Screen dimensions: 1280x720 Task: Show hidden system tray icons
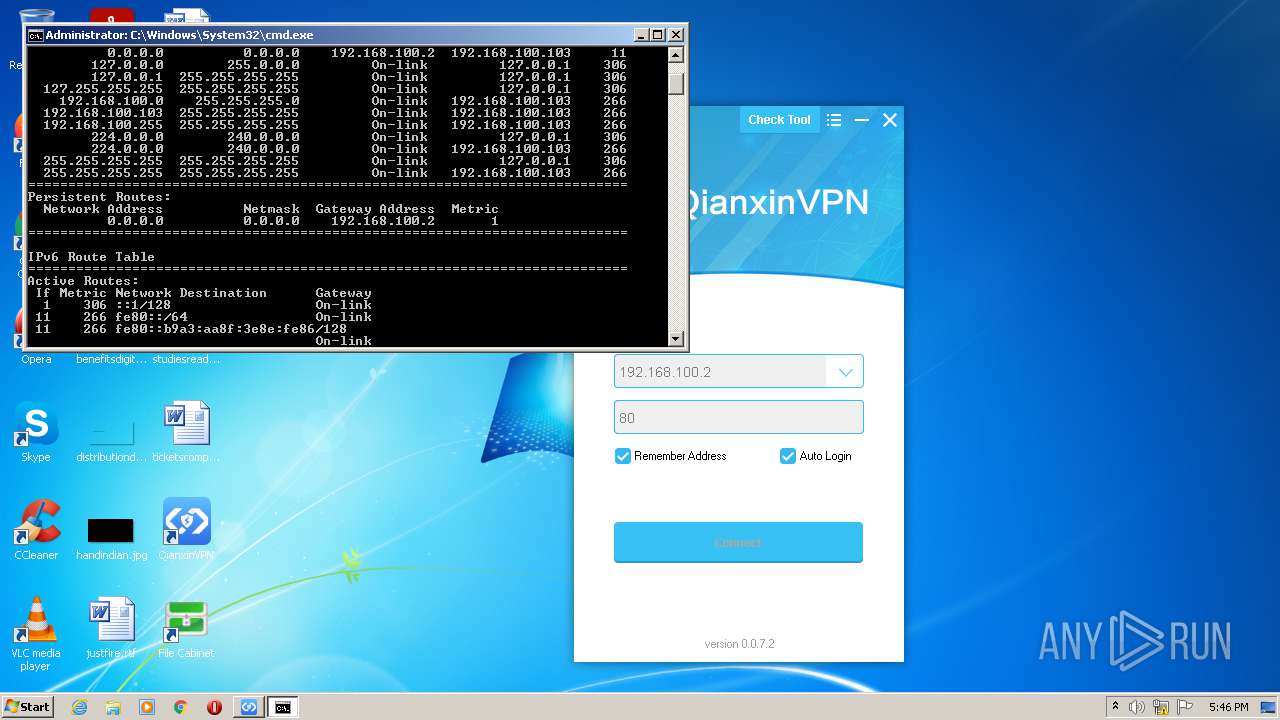(1115, 707)
